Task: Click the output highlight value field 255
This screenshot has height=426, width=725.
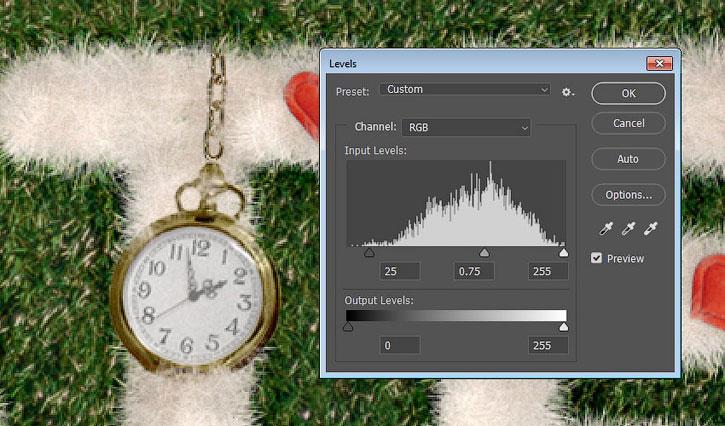Action: coord(548,345)
